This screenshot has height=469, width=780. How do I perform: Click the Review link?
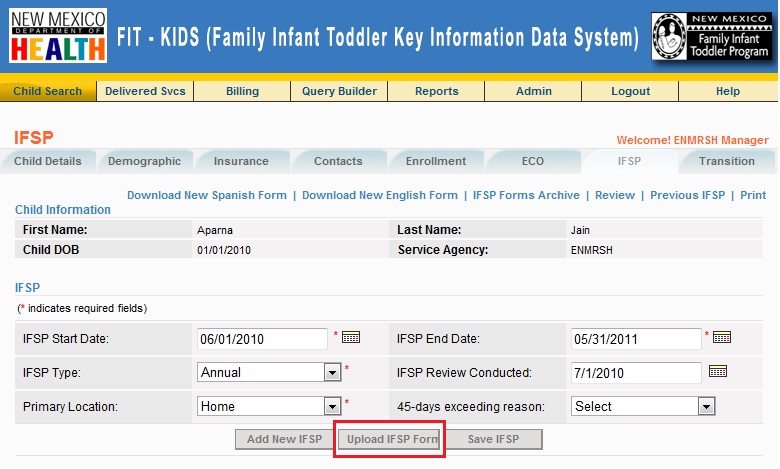tap(615, 195)
